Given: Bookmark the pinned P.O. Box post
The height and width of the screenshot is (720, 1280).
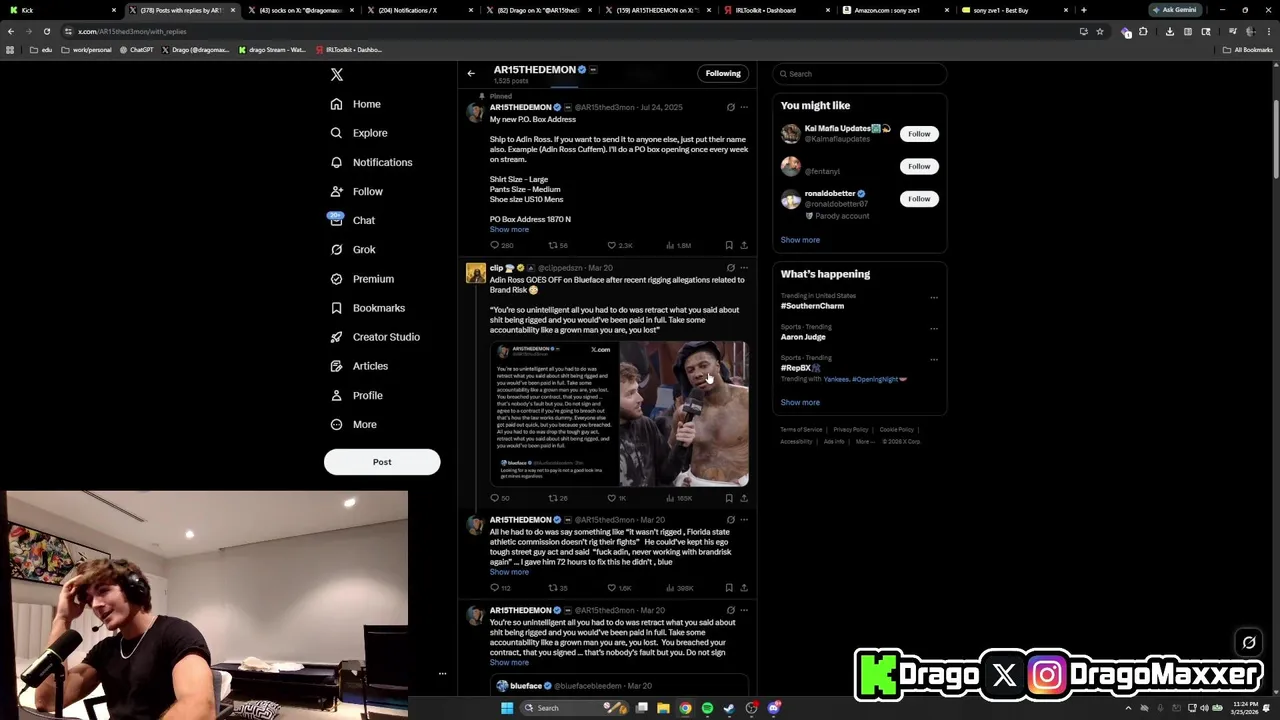Looking at the screenshot, I should pyautogui.click(x=729, y=245).
